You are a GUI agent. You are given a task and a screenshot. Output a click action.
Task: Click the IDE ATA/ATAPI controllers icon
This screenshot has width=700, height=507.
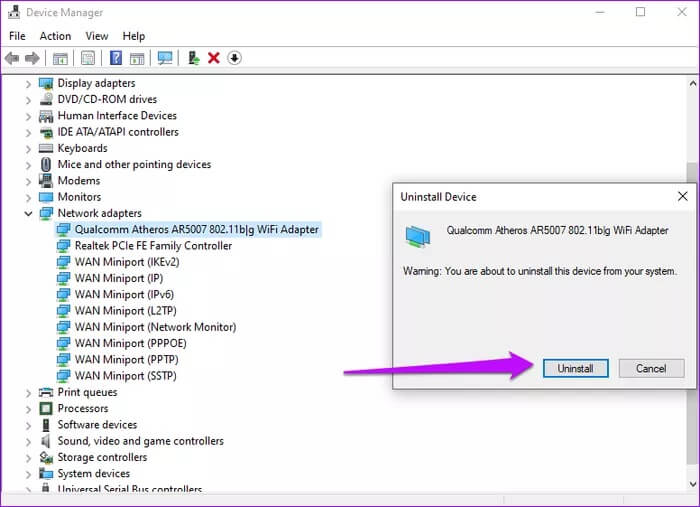46,132
